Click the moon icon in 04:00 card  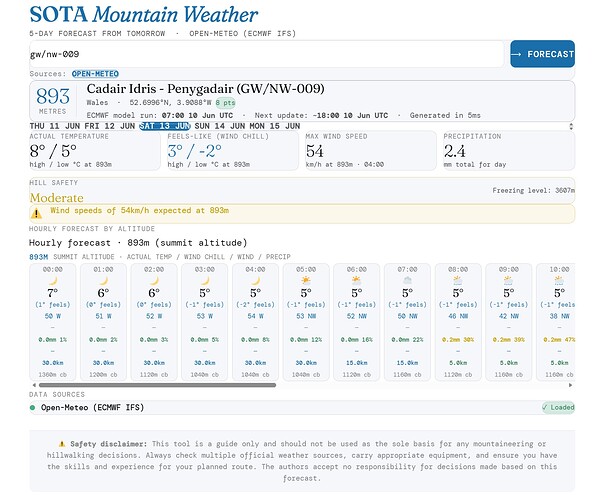click(x=255, y=281)
